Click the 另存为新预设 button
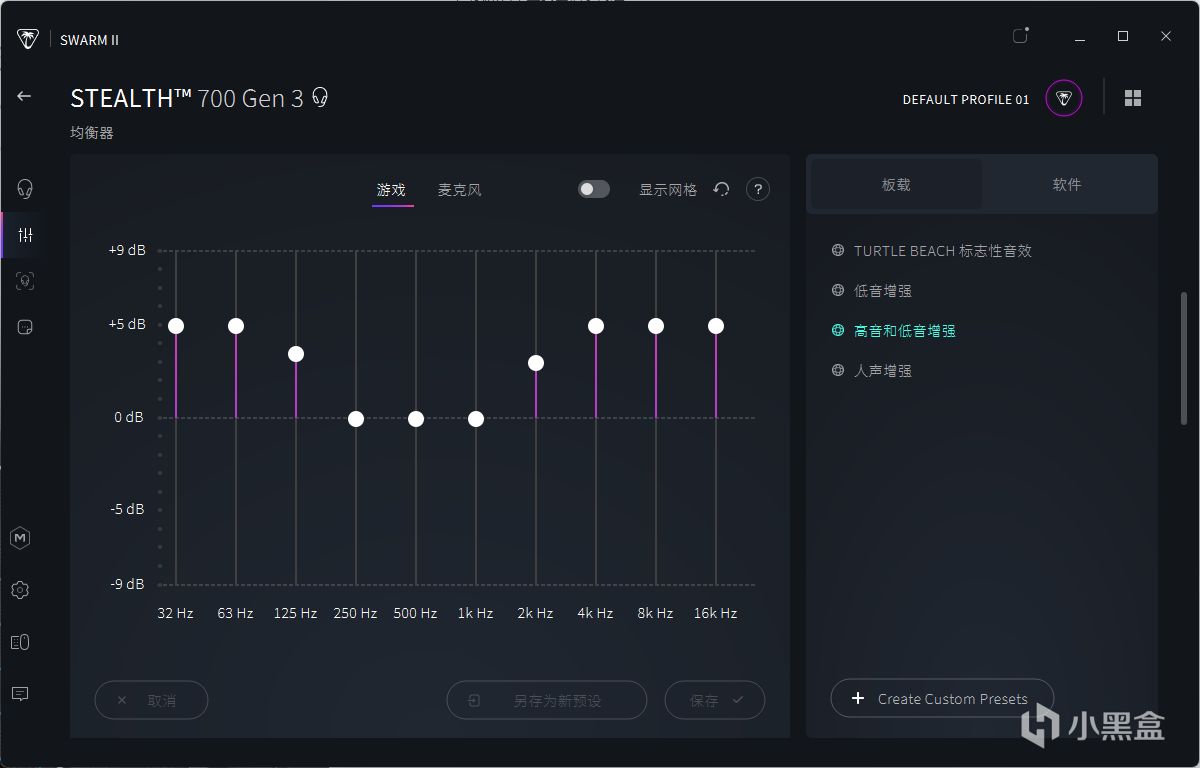 pos(546,700)
